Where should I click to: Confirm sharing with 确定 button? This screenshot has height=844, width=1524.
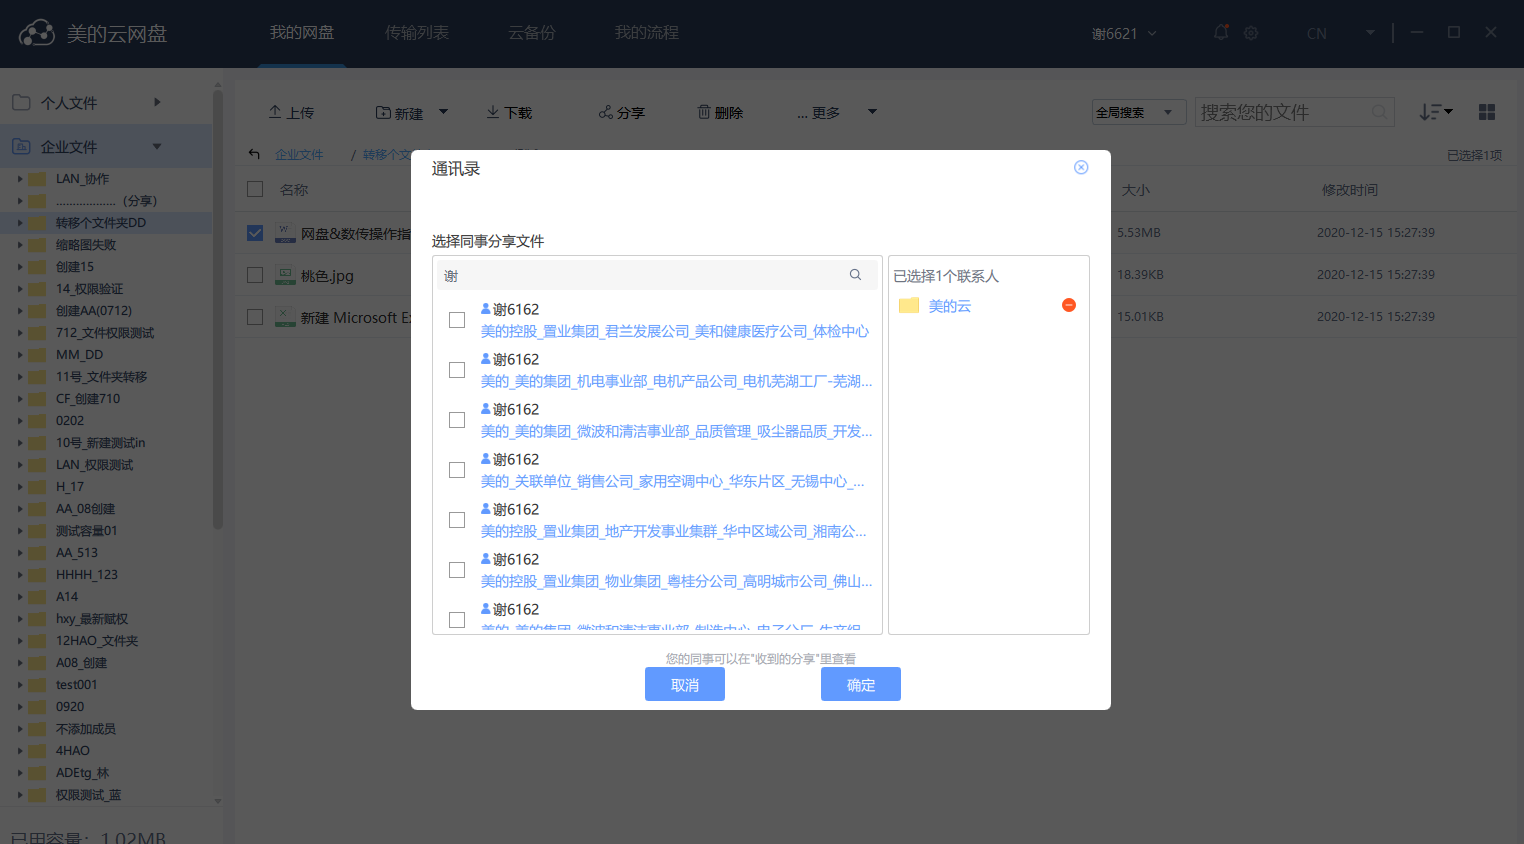pyautogui.click(x=860, y=685)
